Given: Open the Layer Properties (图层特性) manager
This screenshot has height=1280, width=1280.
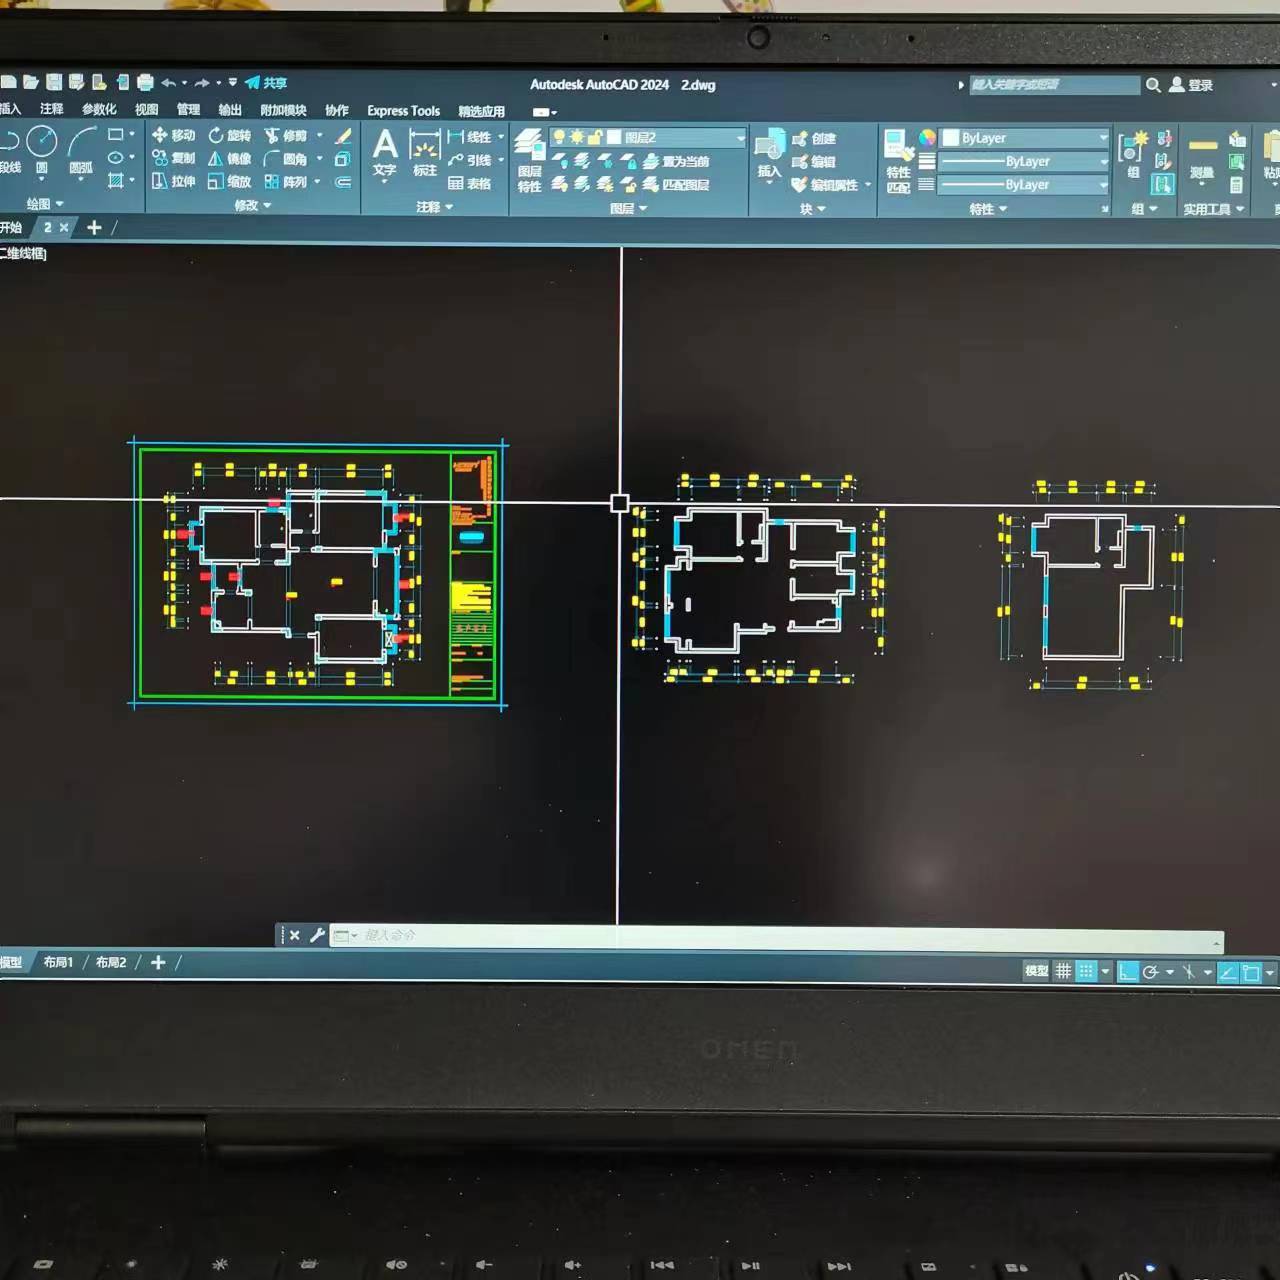Looking at the screenshot, I should 529,160.
